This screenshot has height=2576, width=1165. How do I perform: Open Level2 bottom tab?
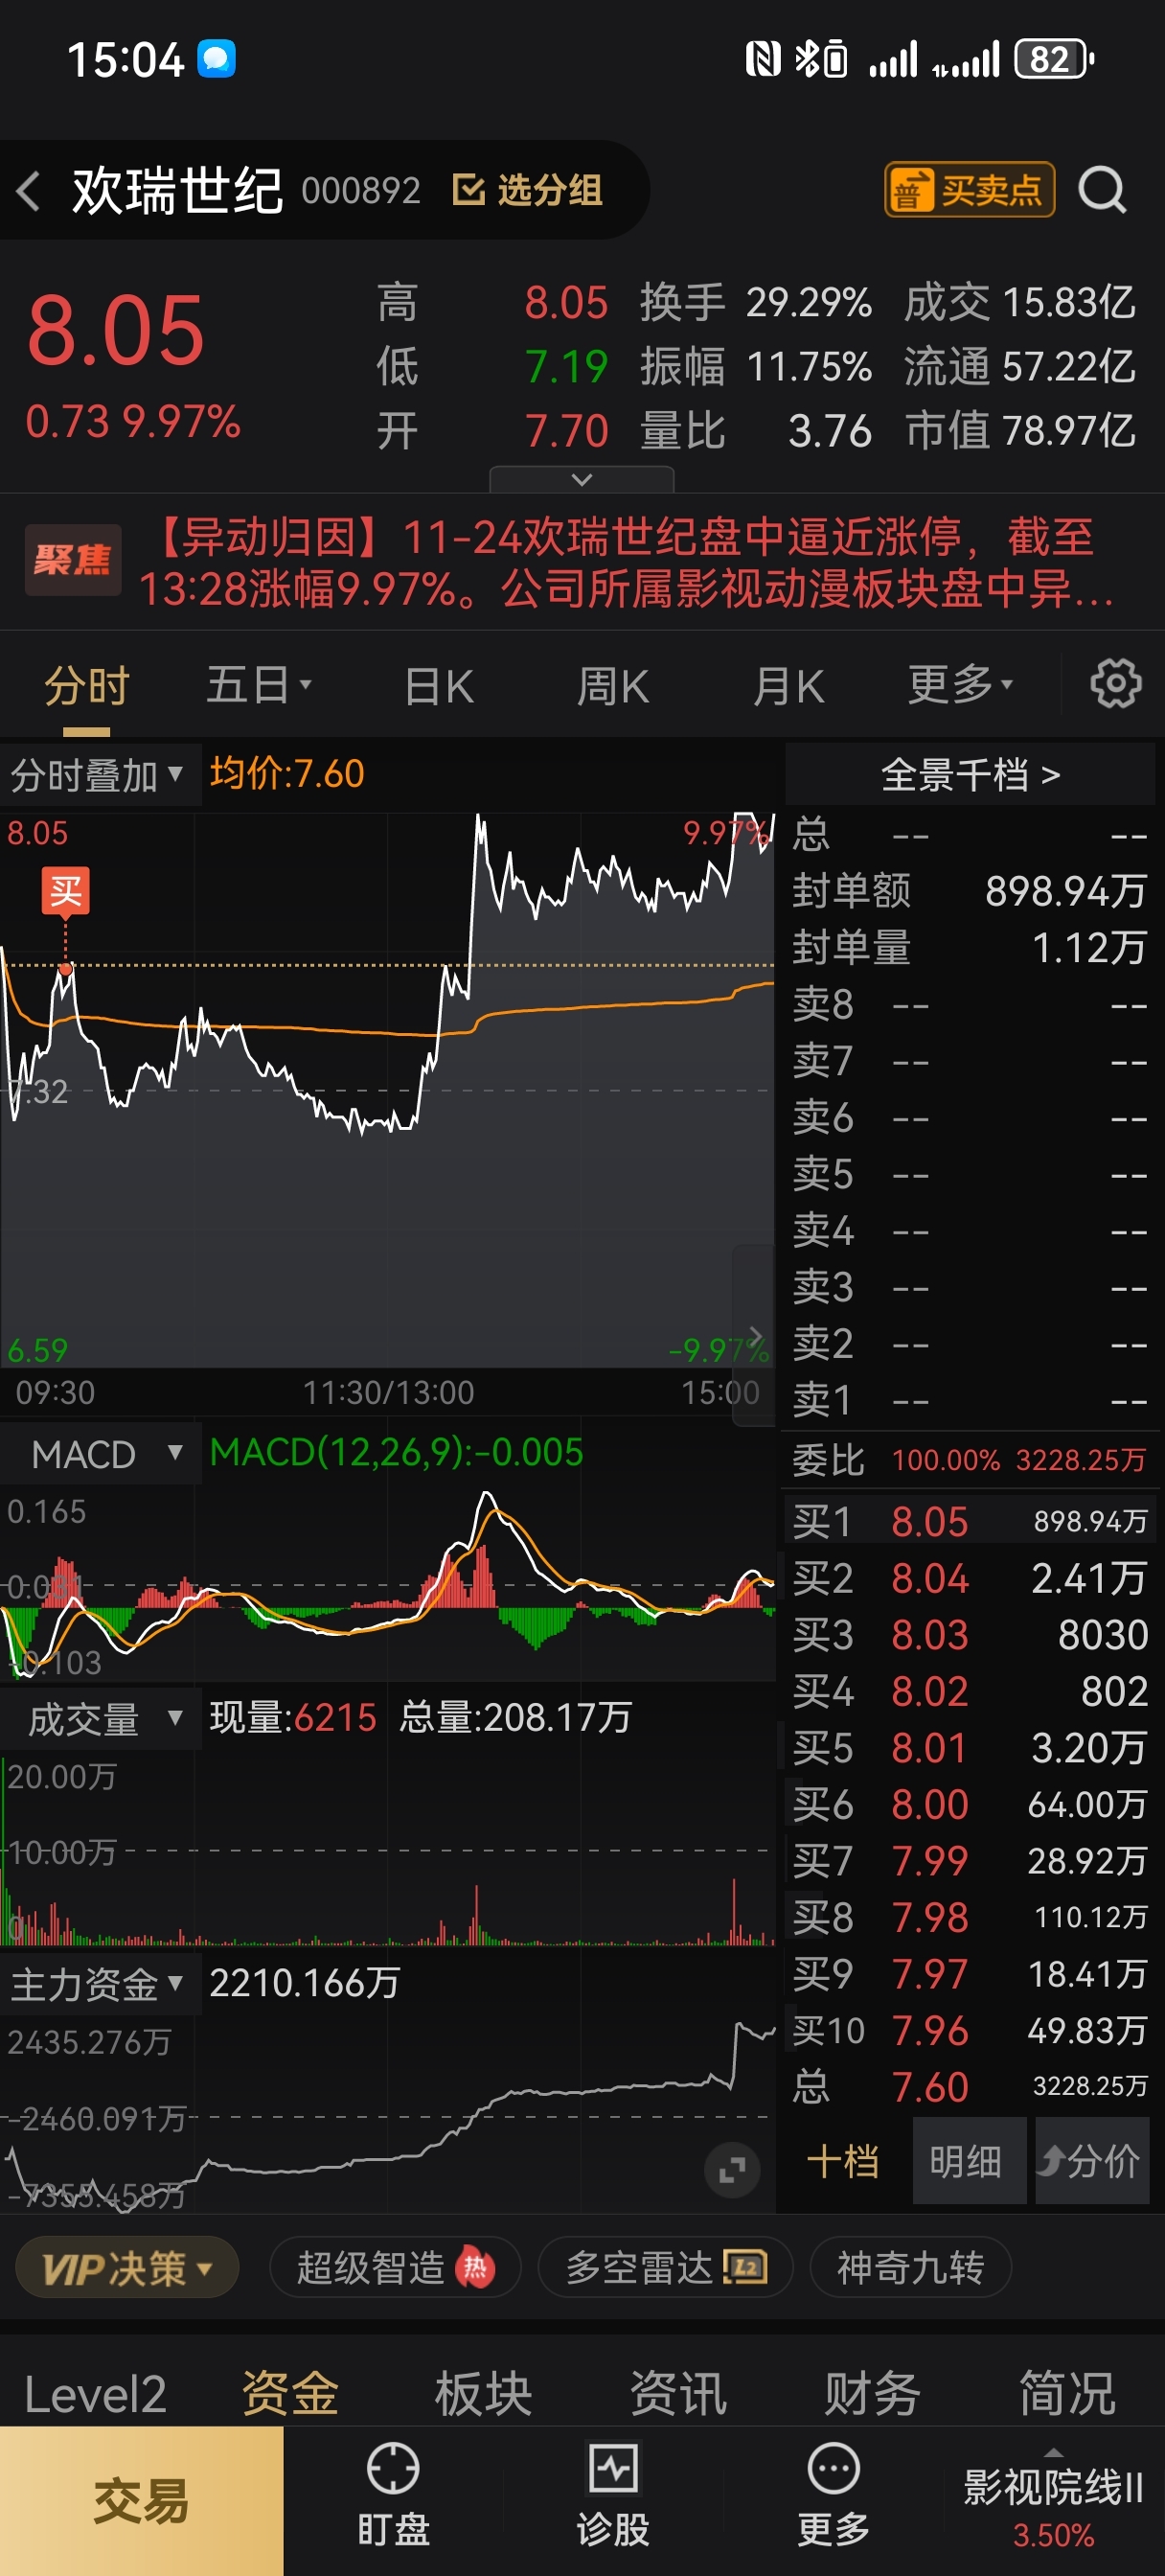(x=95, y=2394)
